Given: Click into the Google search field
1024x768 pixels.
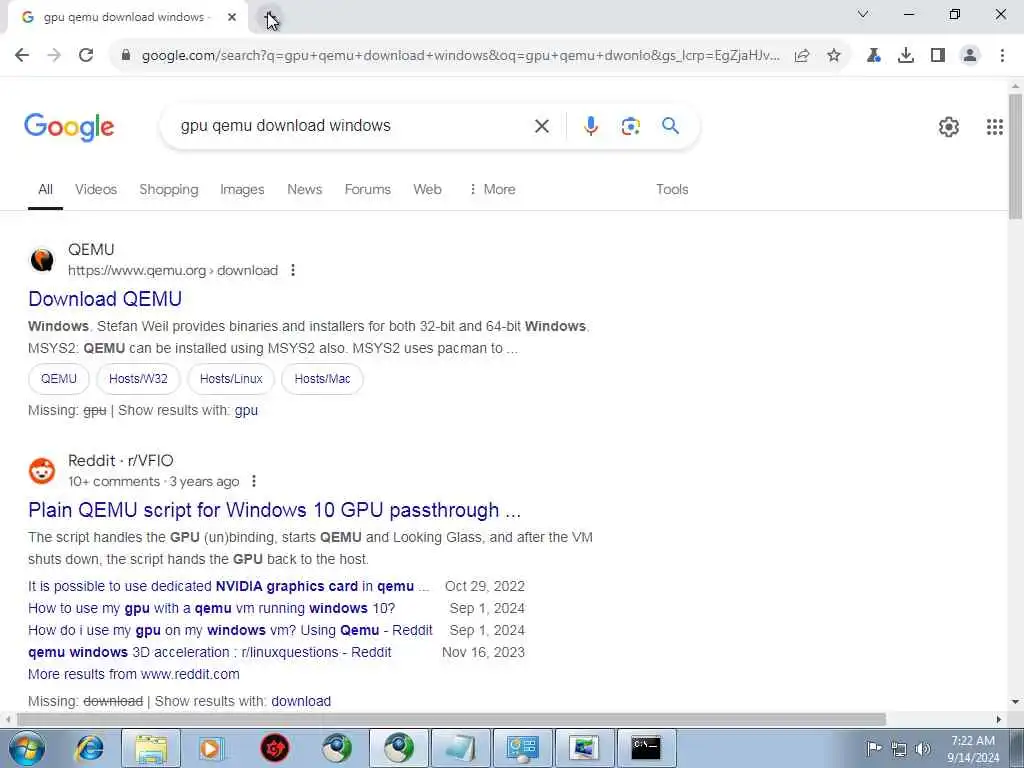Looking at the screenshot, I should pyautogui.click(x=353, y=126).
